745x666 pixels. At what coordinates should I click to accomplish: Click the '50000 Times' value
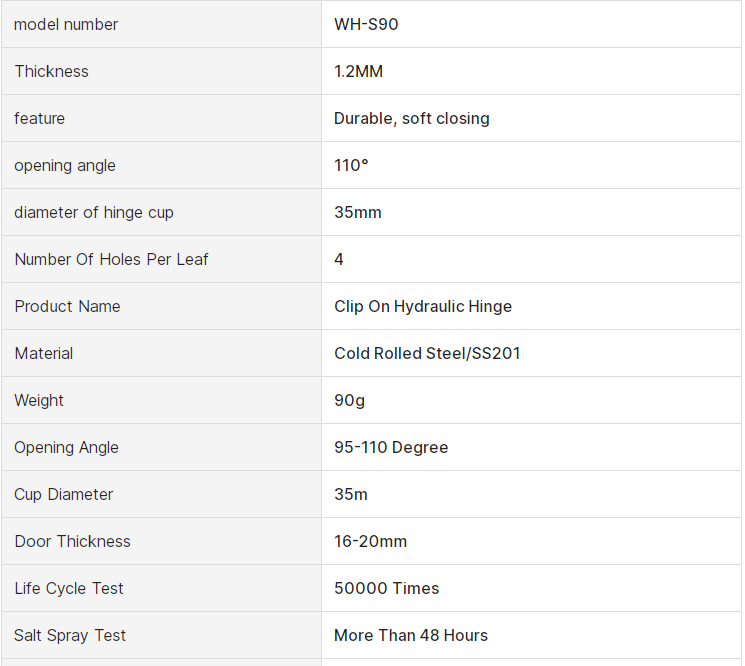coord(386,588)
